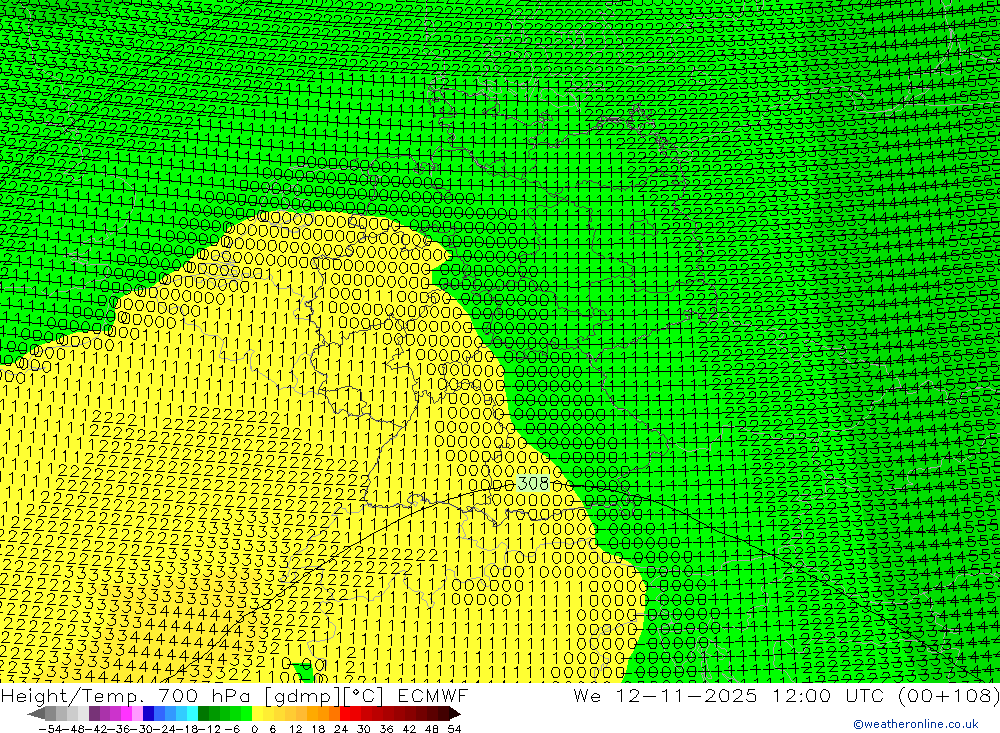Image resolution: width=1000 pixels, height=733 pixels.
Task: Select the dark blue legend swatch
Action: click(149, 713)
